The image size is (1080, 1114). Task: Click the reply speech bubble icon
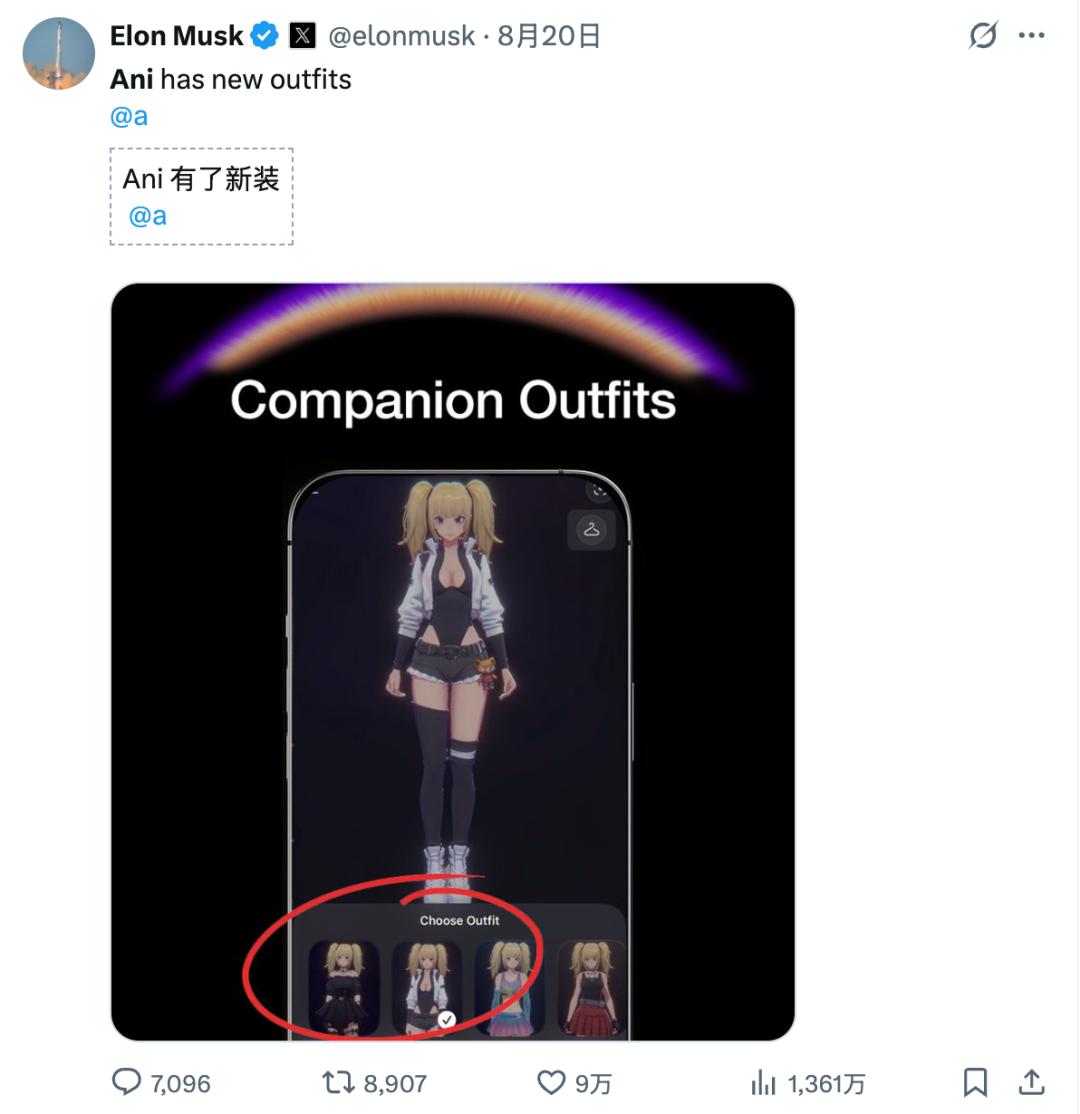pyautogui.click(x=126, y=1081)
